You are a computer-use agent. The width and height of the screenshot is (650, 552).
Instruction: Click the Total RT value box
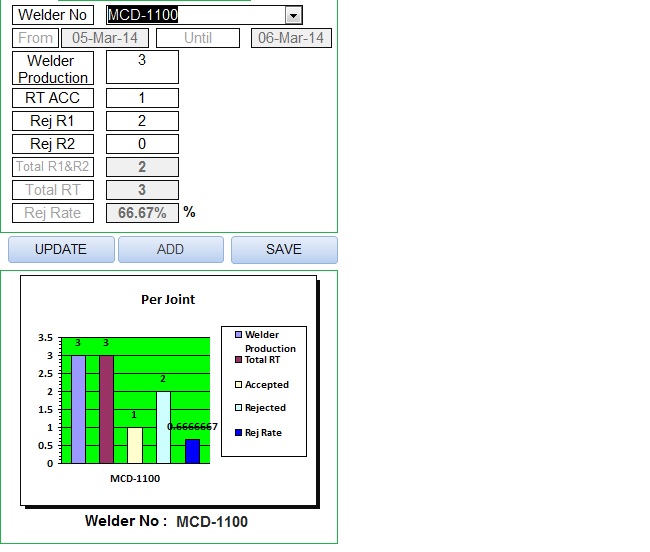142,190
